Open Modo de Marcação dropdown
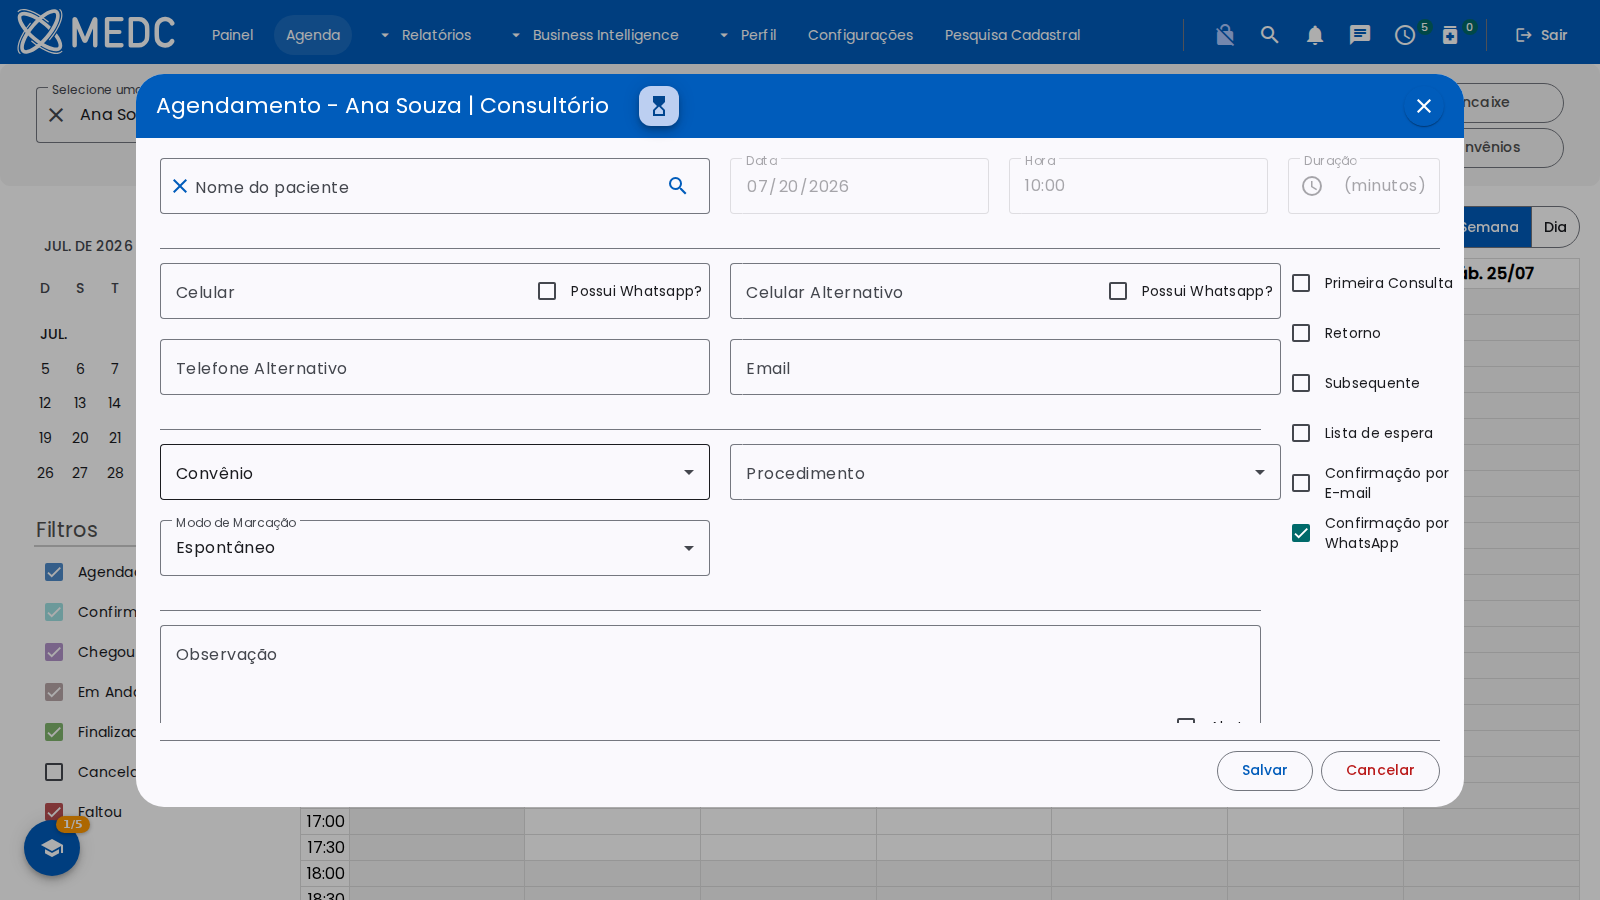The width and height of the screenshot is (1600, 900). coord(435,548)
